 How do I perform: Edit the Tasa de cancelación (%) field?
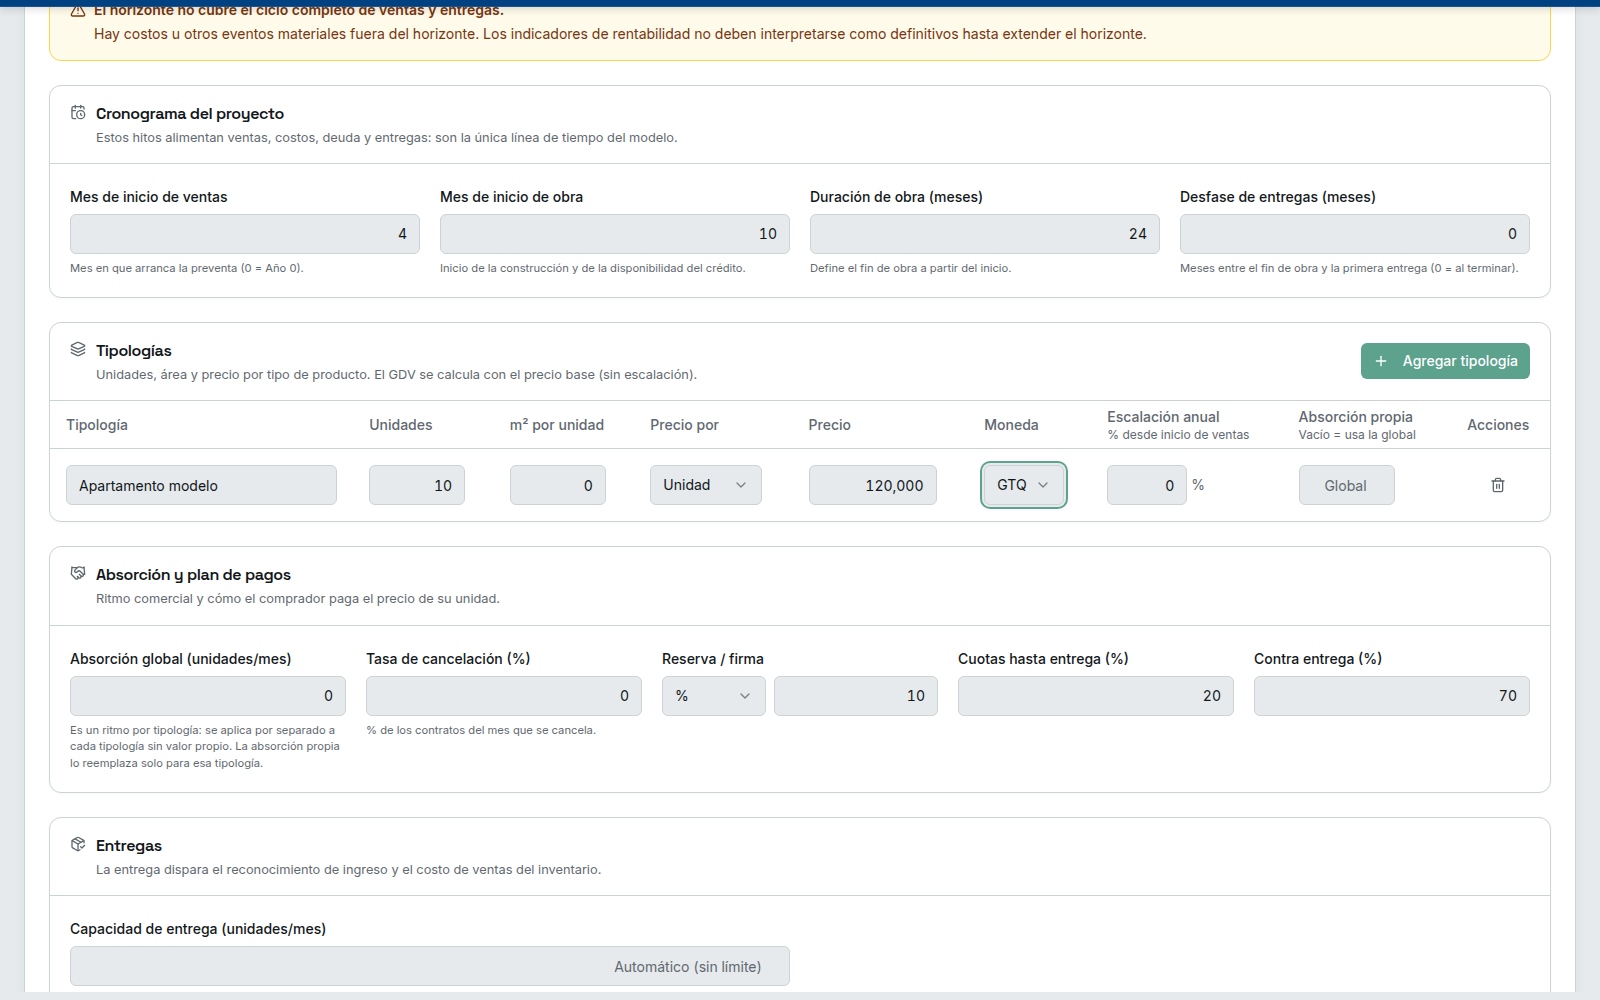click(504, 696)
